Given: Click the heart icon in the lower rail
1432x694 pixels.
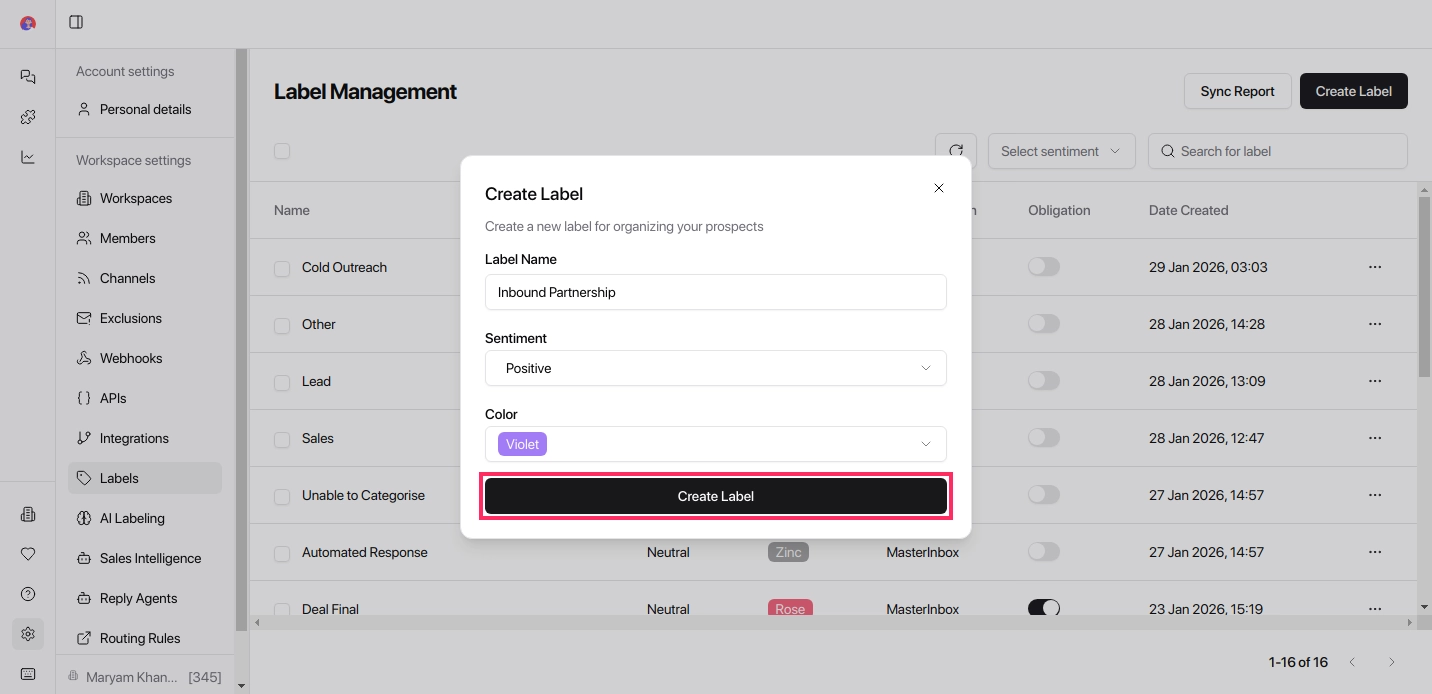Looking at the screenshot, I should (x=27, y=554).
